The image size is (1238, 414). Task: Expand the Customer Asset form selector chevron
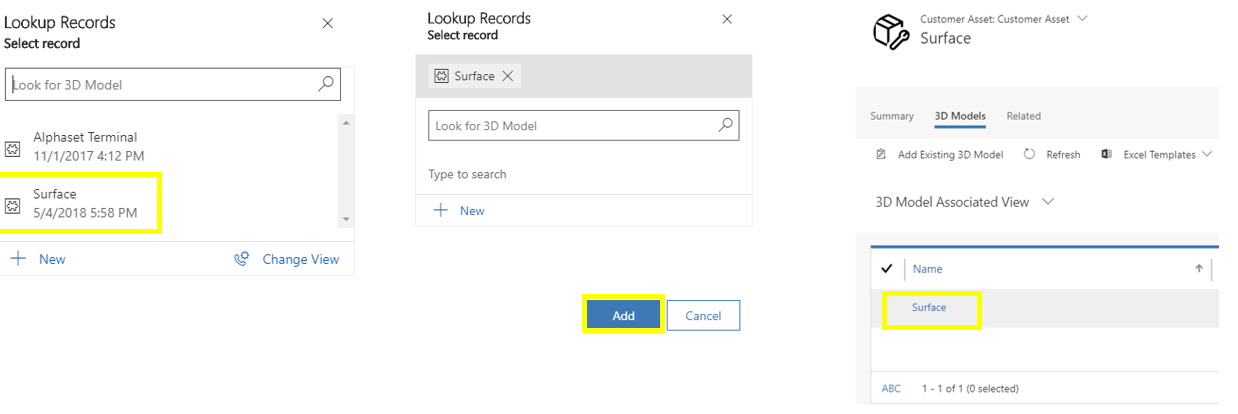pos(1082,18)
